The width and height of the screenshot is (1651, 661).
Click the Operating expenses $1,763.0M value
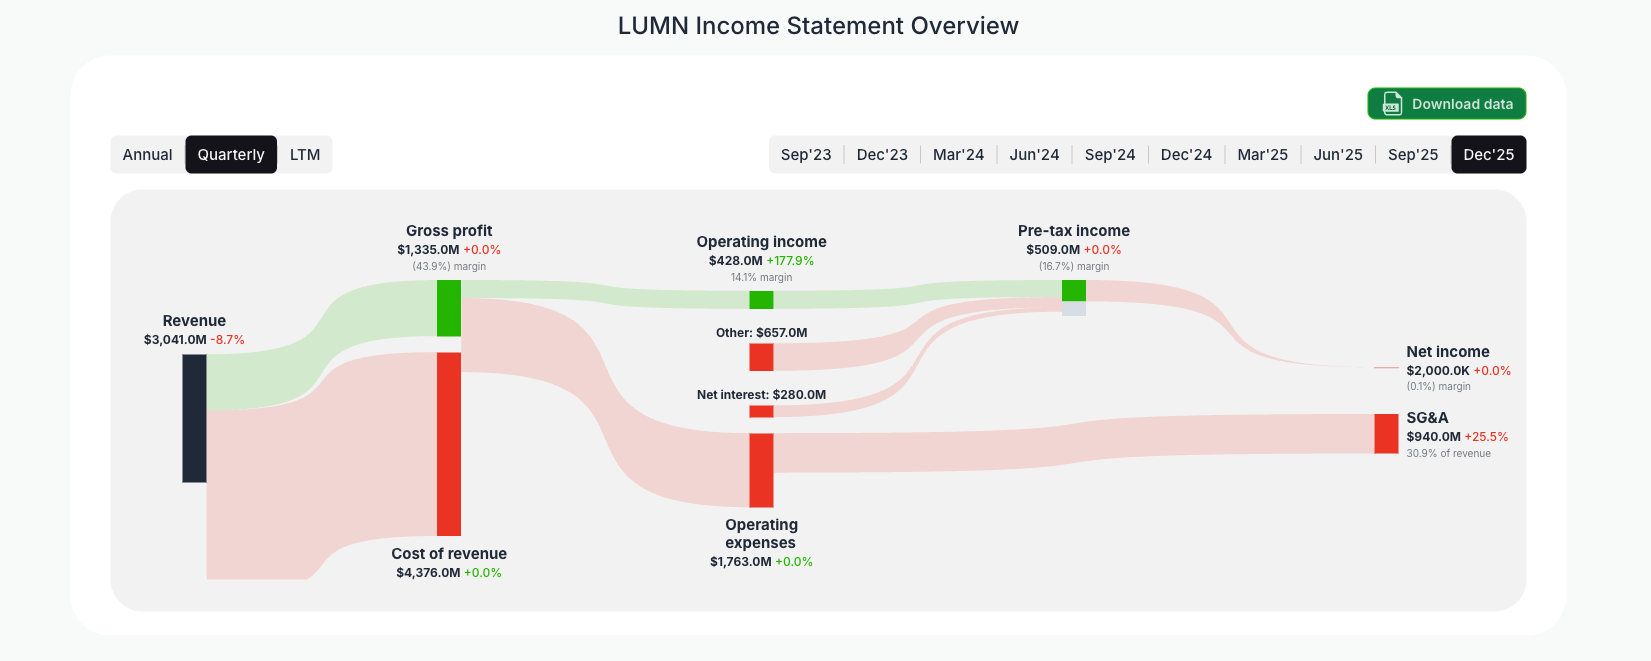[x=741, y=562]
